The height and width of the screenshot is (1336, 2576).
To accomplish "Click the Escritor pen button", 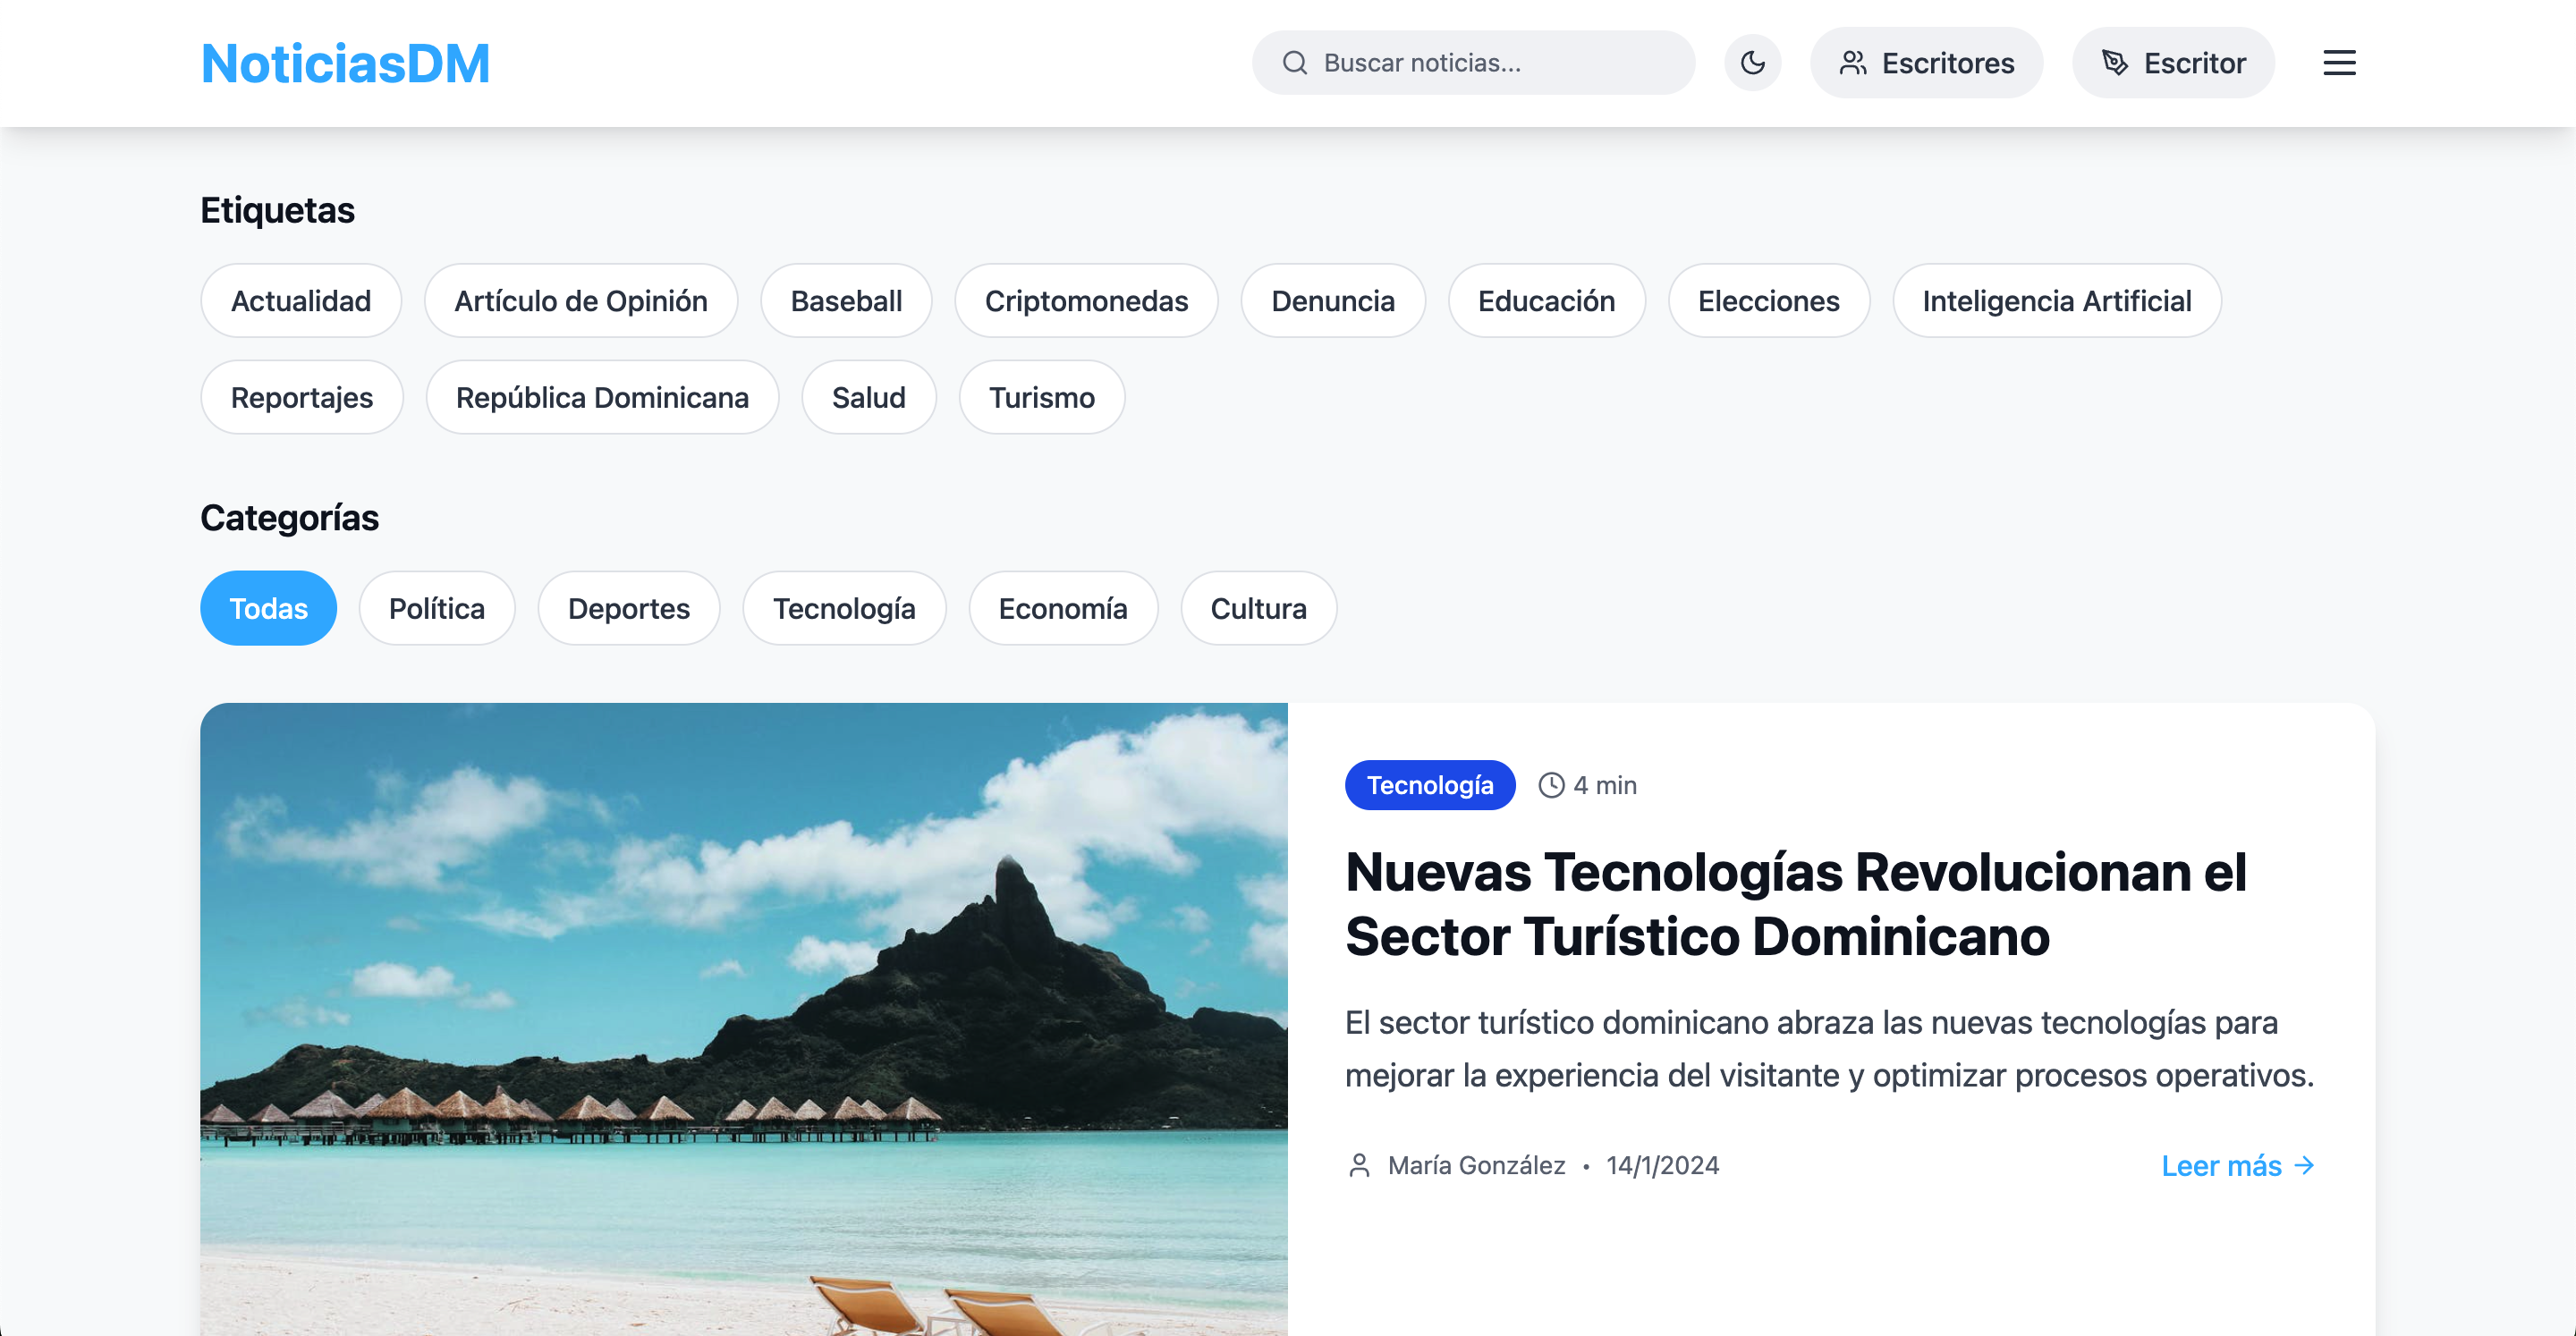I will click(2173, 63).
